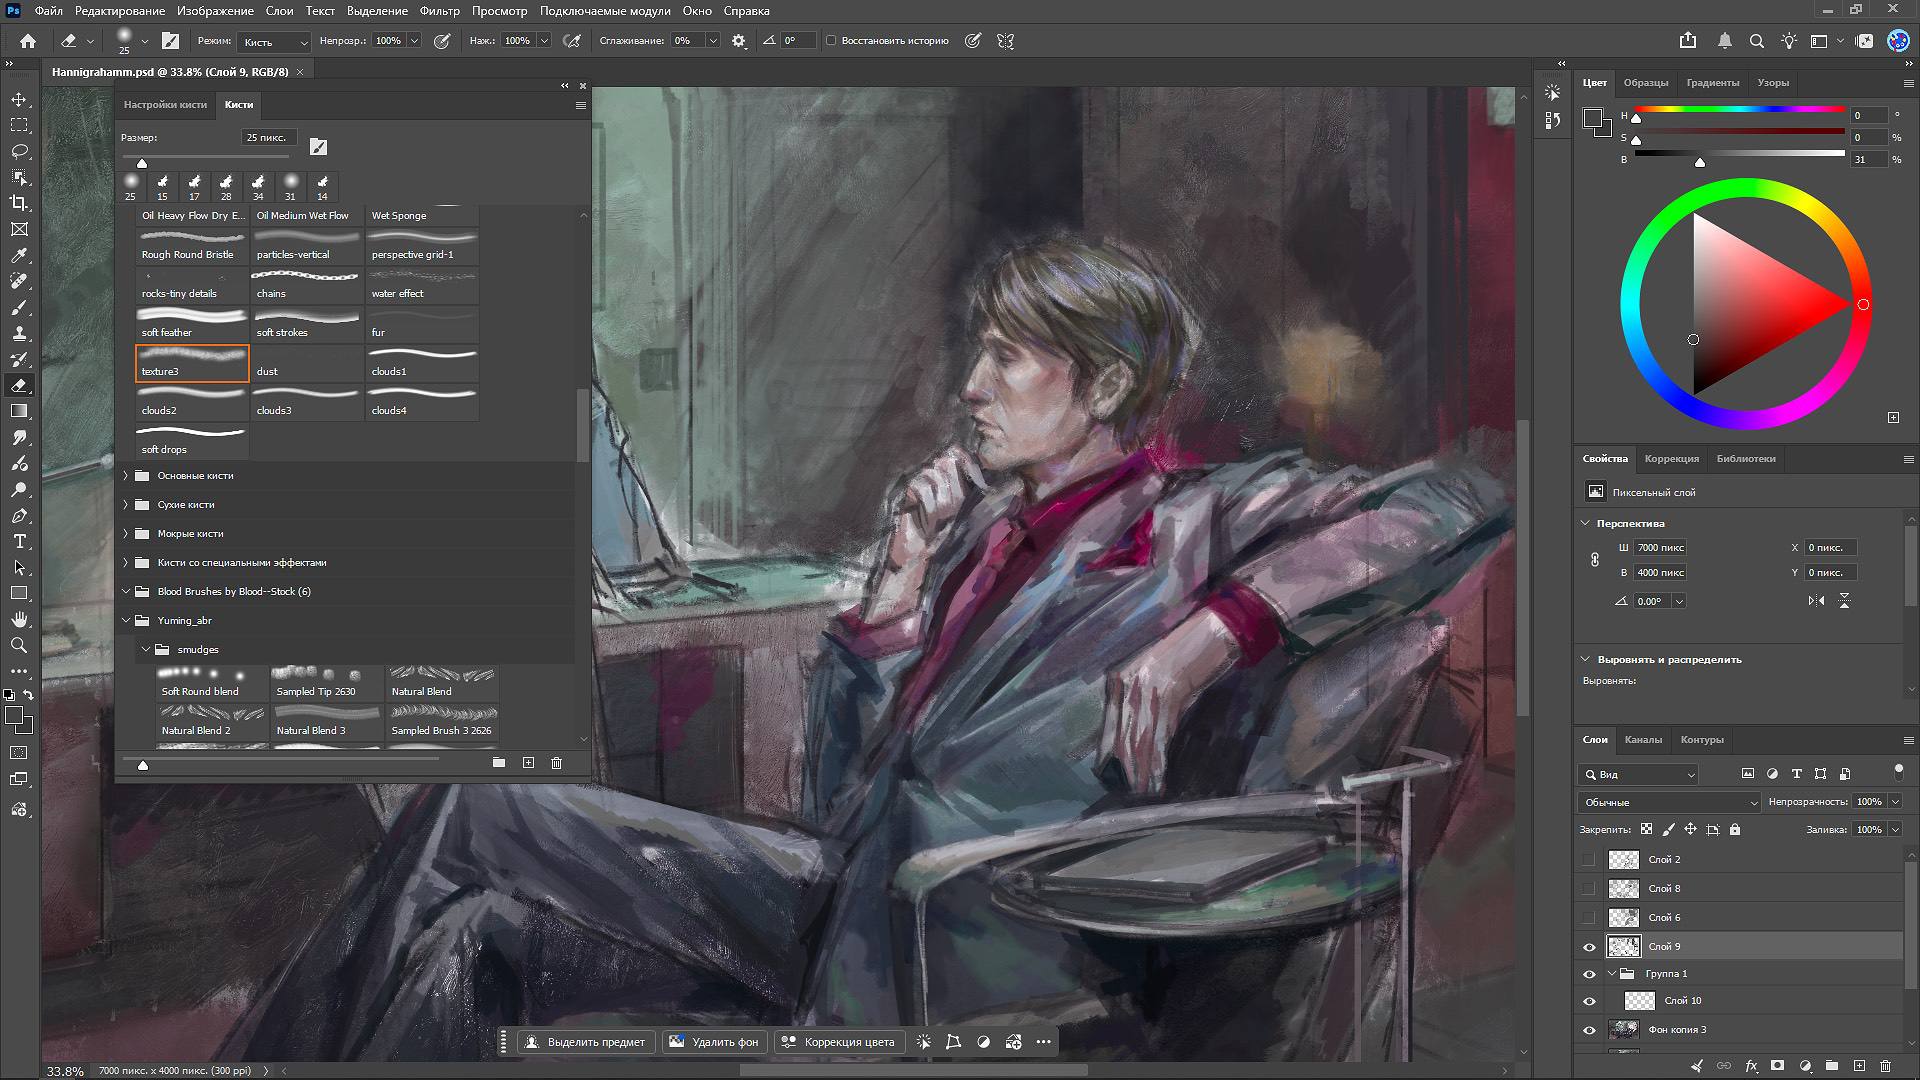
Task: Click the Коррекция цвета button
Action: pos(838,1042)
